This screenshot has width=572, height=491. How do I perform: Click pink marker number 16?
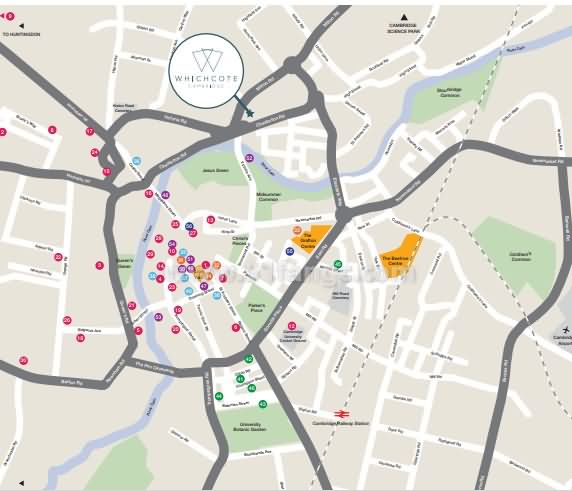click(x=148, y=194)
